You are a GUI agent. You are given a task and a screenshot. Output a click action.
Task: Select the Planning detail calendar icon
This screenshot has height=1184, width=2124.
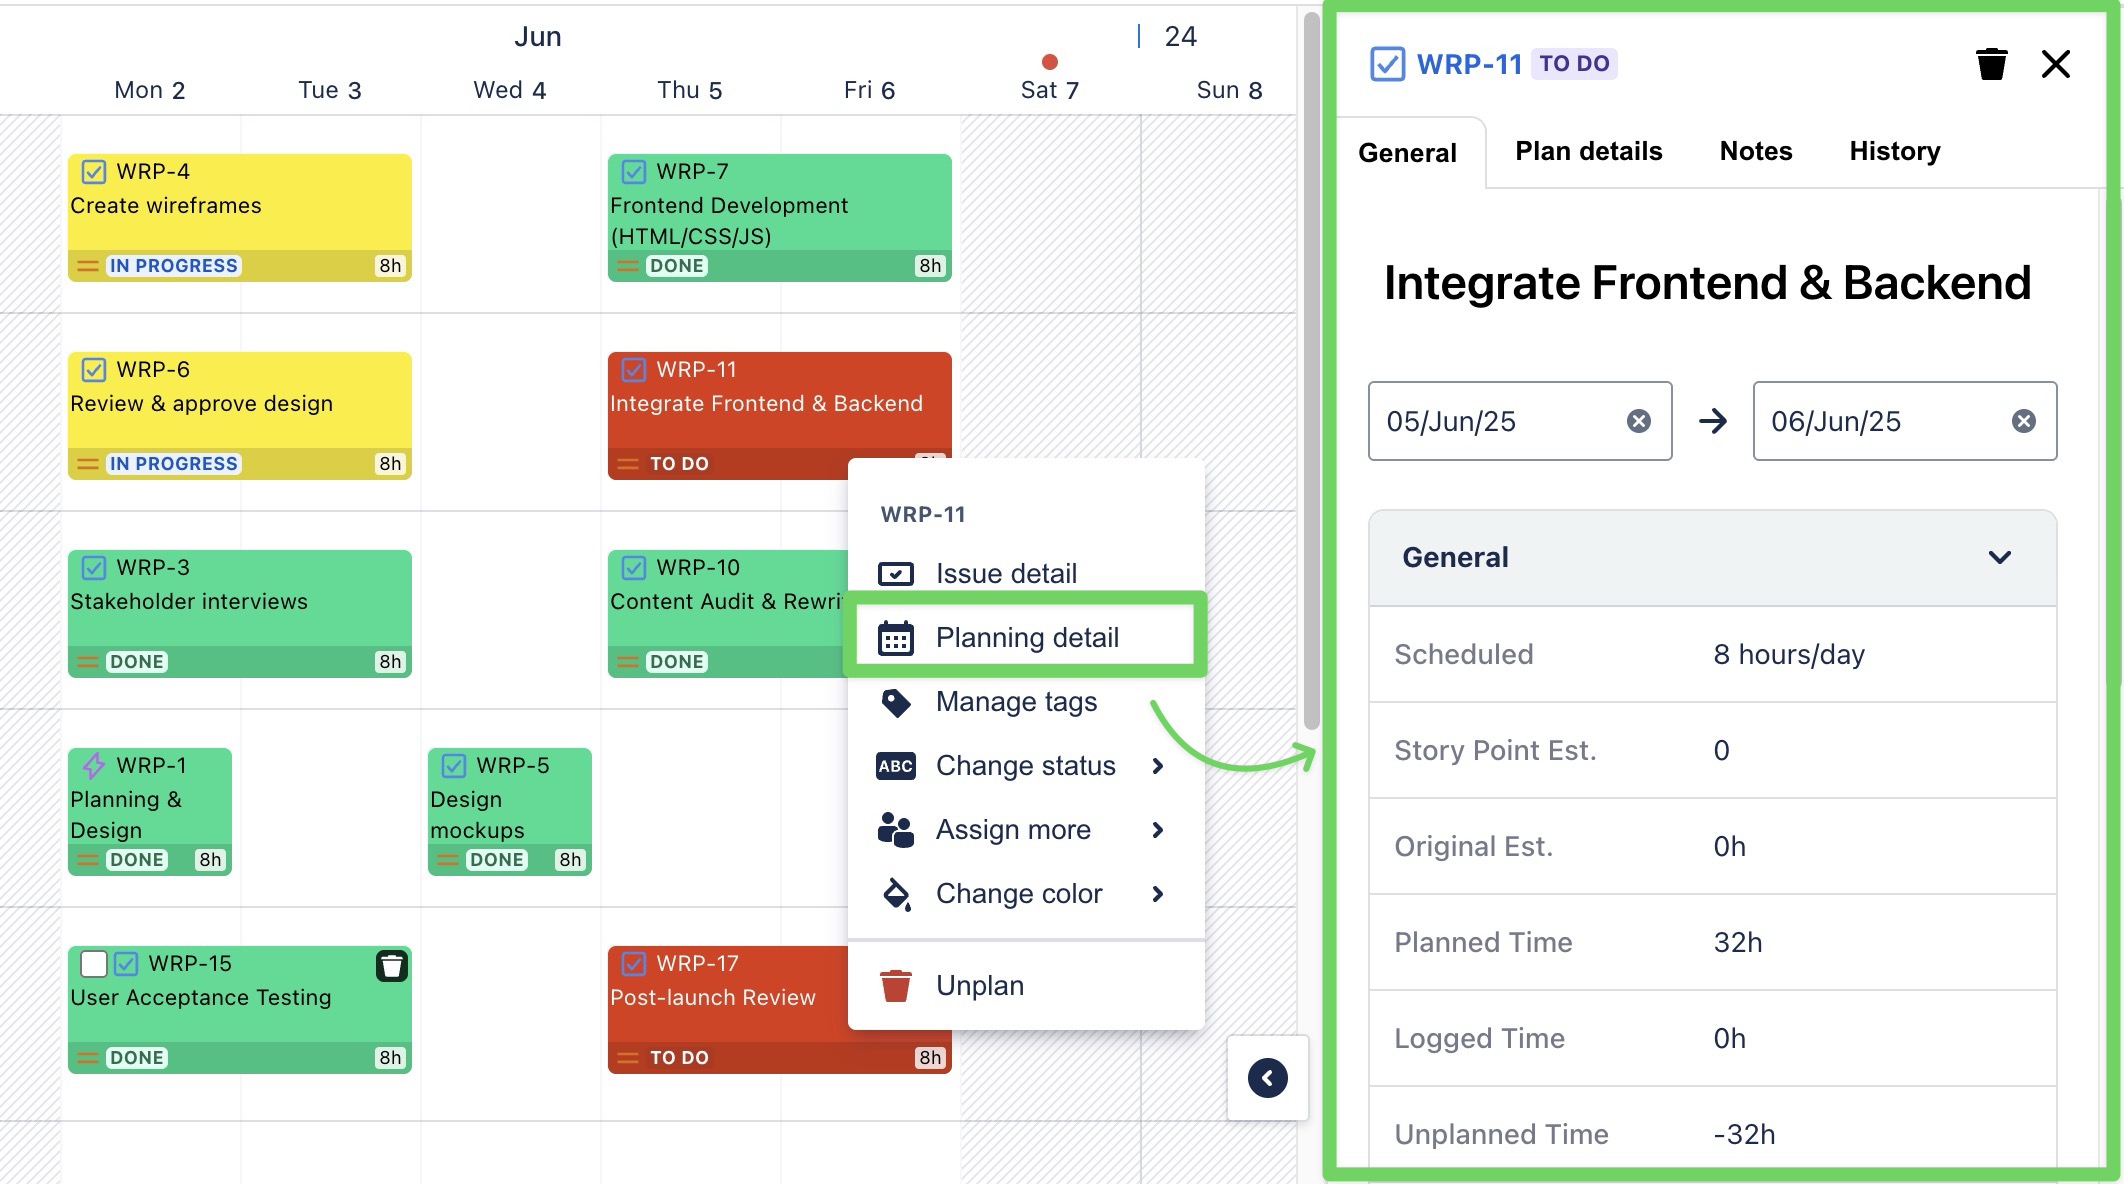[x=897, y=637]
